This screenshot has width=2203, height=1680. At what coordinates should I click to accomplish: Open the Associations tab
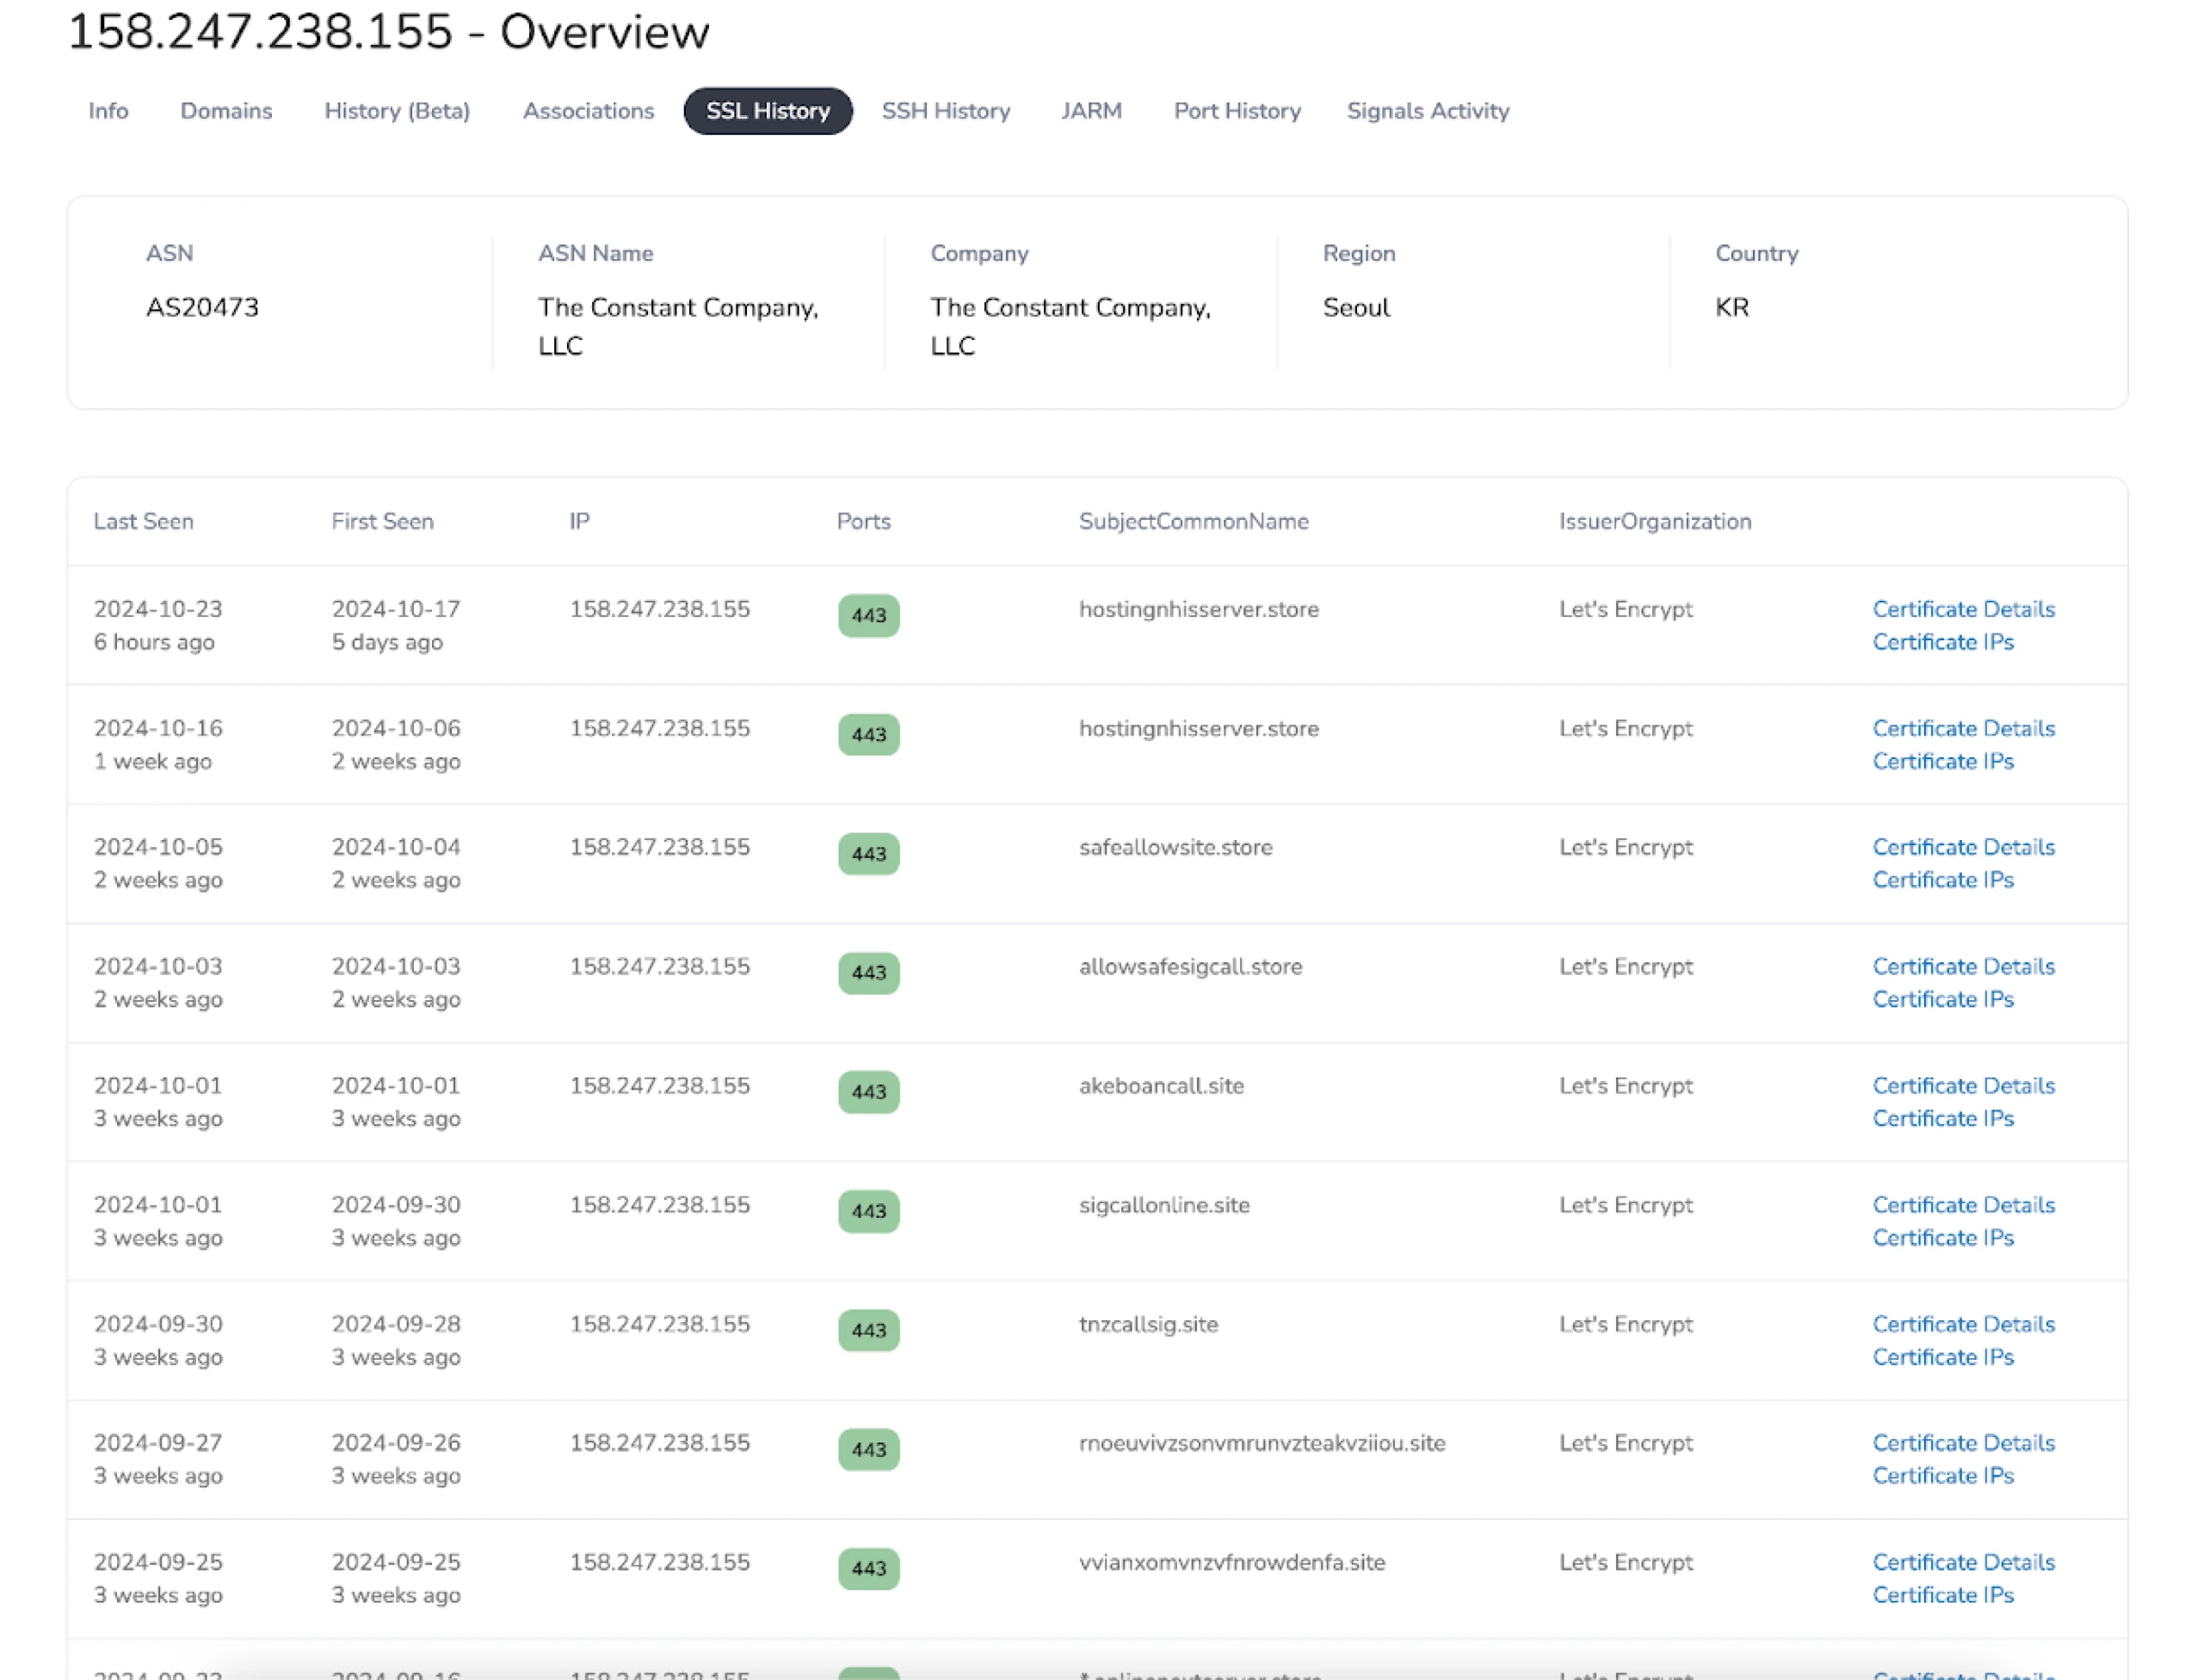click(x=588, y=111)
